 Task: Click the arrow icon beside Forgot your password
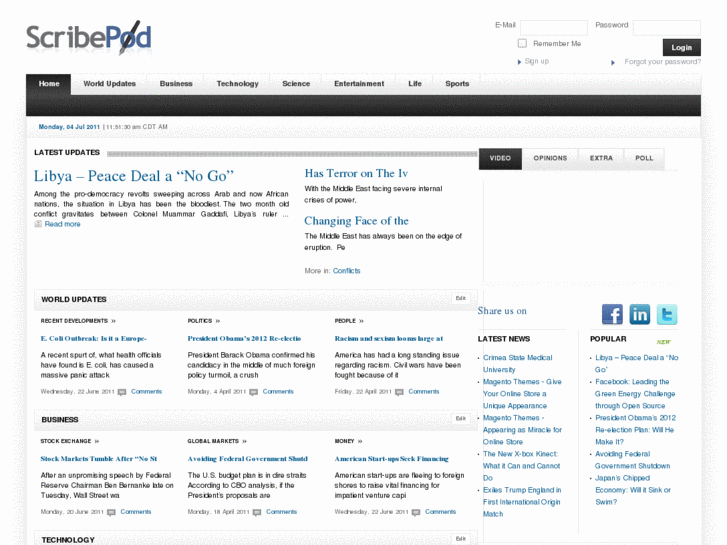[613, 62]
